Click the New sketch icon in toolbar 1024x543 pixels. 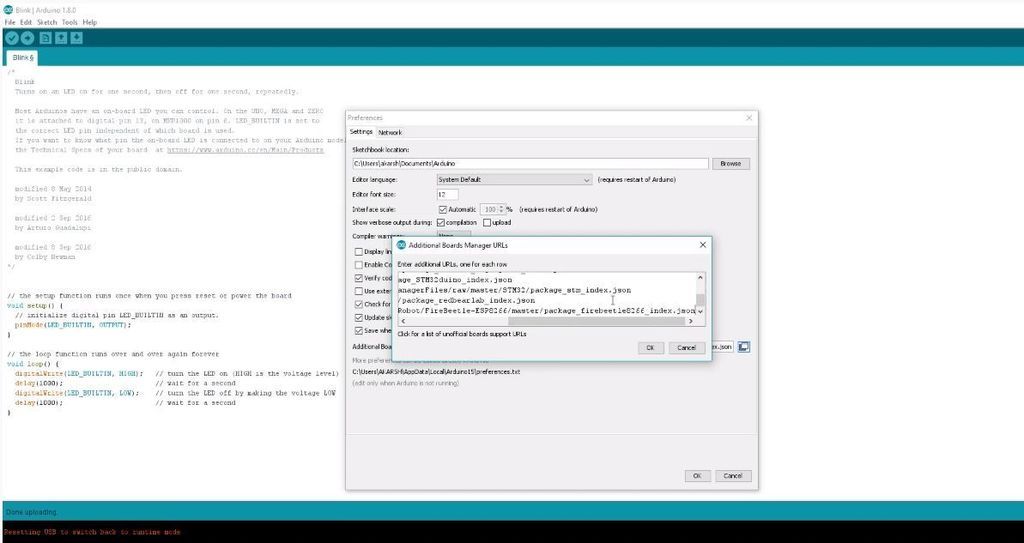(46, 39)
